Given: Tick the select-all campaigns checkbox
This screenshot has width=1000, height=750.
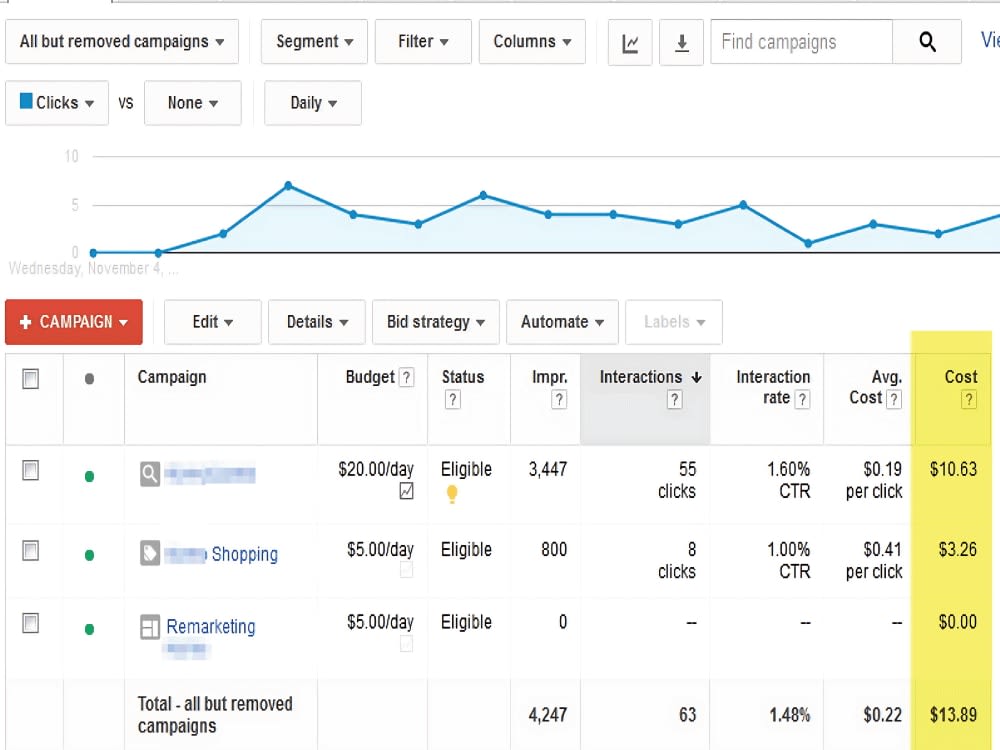Looking at the screenshot, I should click(x=31, y=379).
